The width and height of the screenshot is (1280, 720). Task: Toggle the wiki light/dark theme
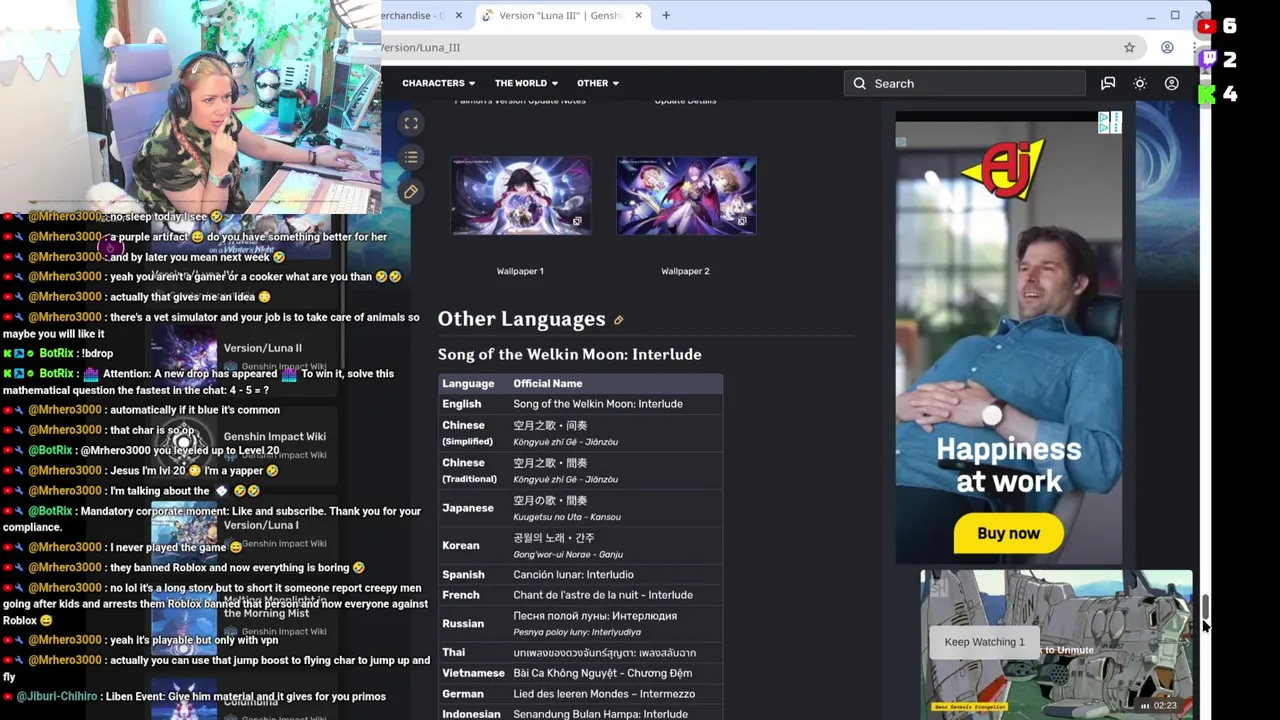tap(1140, 83)
